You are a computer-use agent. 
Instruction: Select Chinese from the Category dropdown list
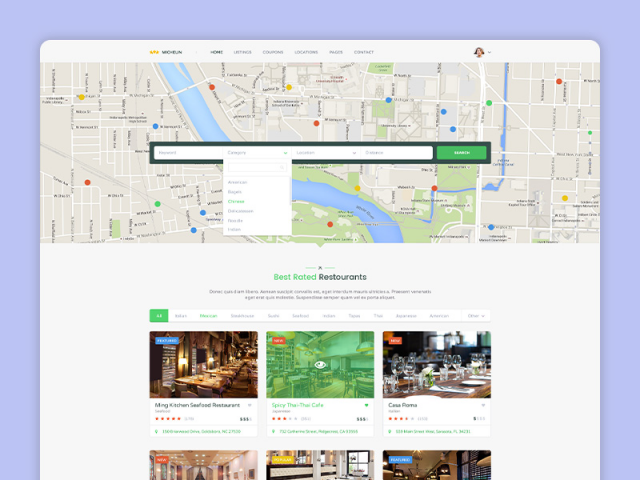pyautogui.click(x=236, y=202)
